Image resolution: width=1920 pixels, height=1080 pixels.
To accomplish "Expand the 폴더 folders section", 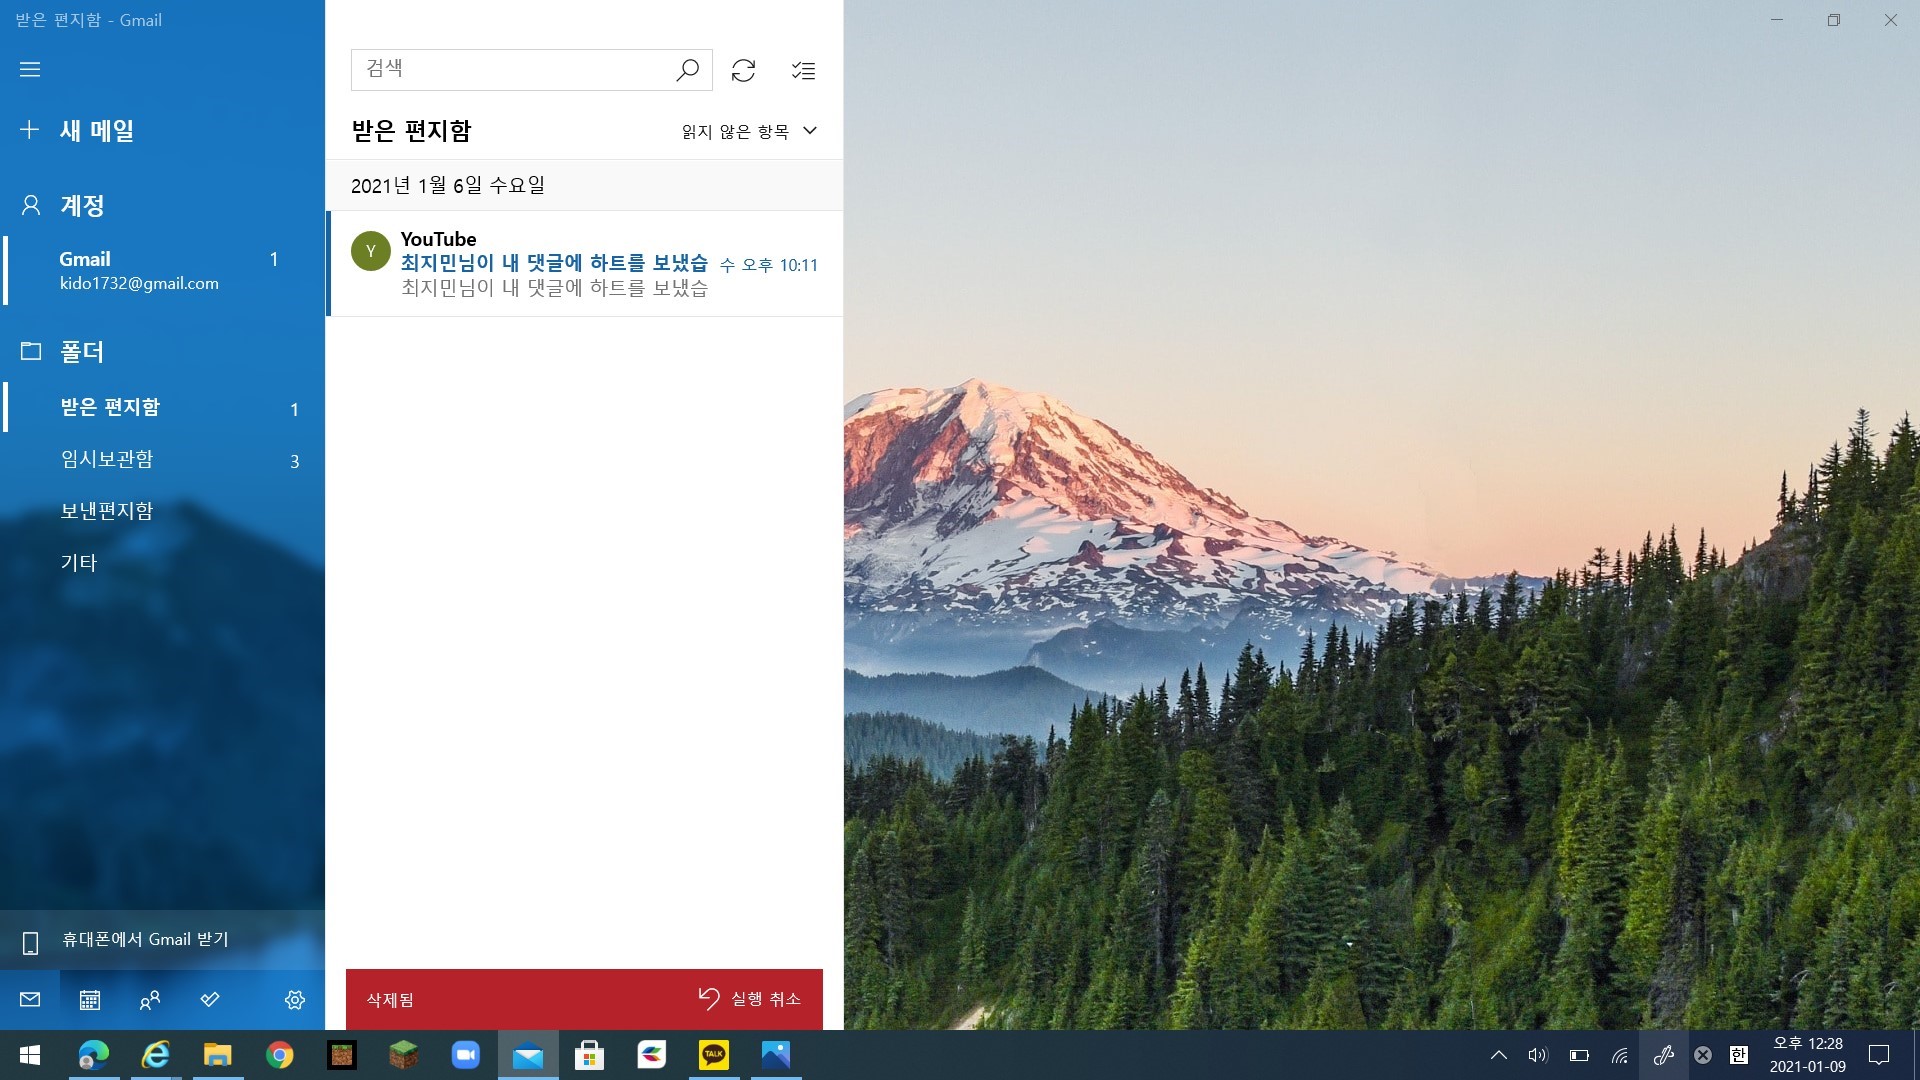I will pos(82,351).
